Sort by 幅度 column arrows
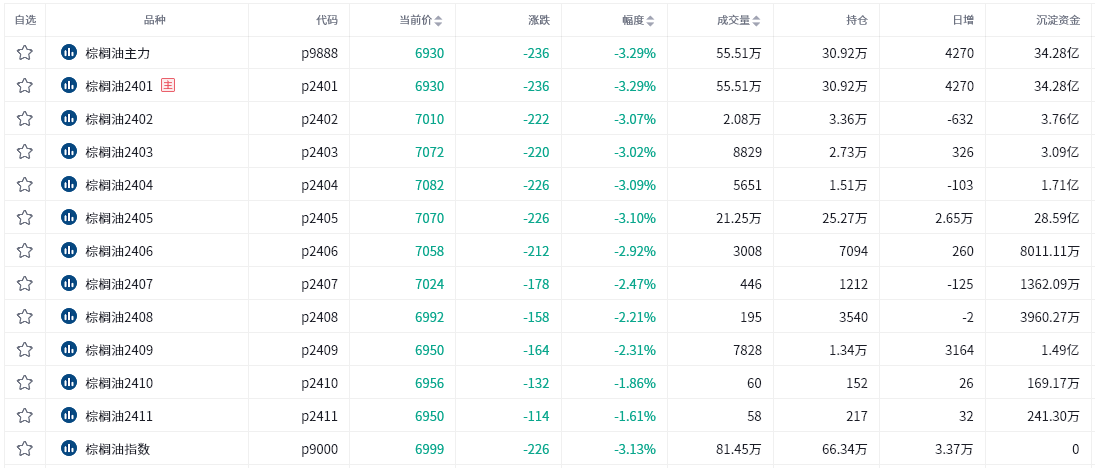Image resolution: width=1095 pixels, height=468 pixels. (x=651, y=21)
